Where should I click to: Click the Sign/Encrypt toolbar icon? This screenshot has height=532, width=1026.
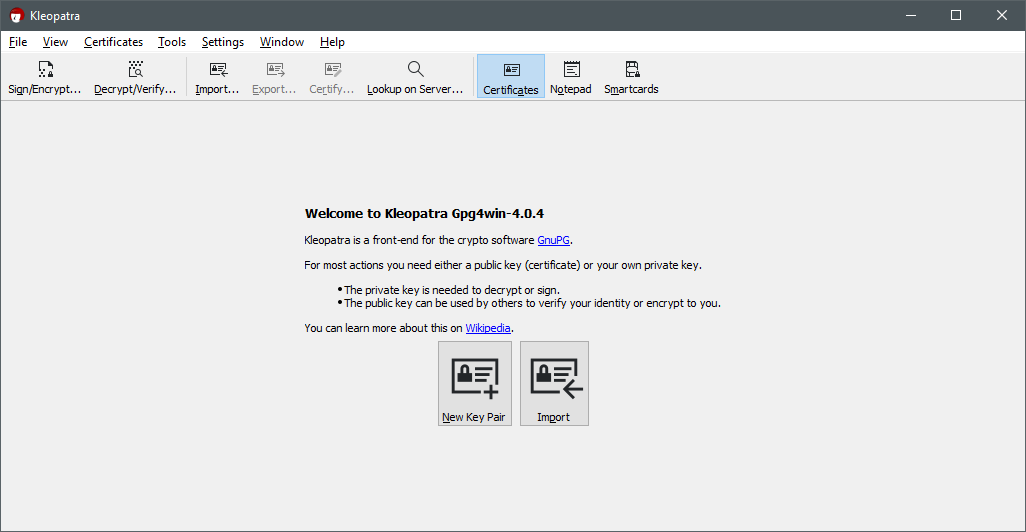pyautogui.click(x=45, y=76)
